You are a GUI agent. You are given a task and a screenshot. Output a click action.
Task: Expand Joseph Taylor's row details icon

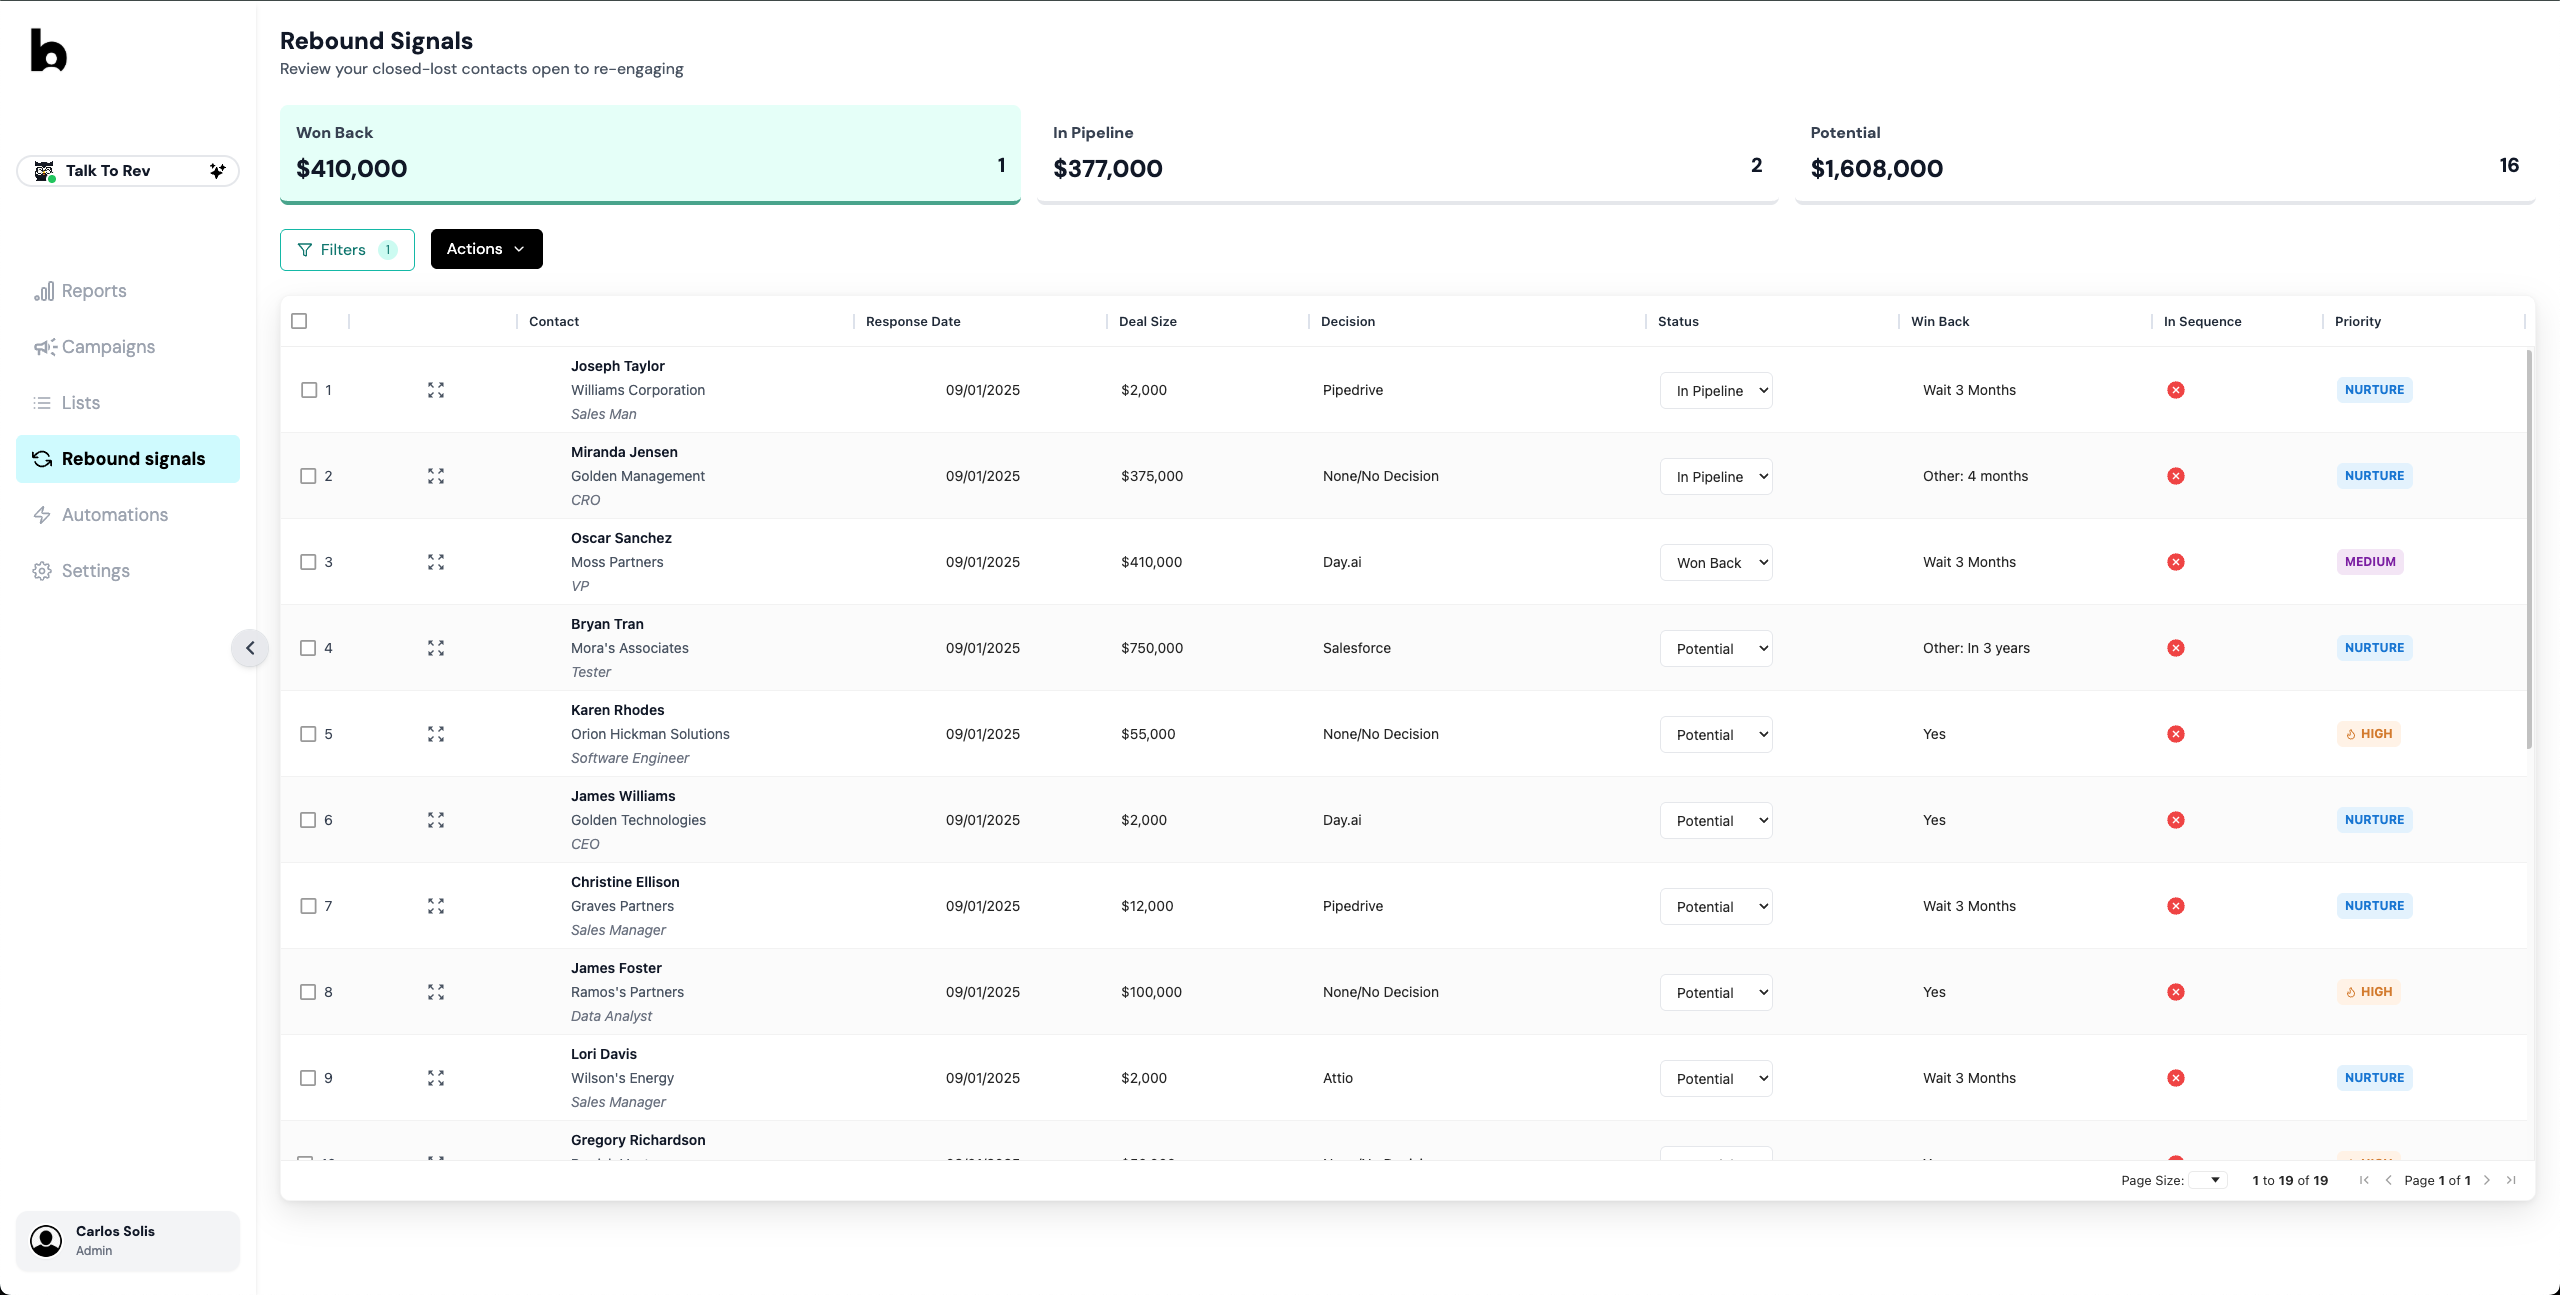(436, 390)
